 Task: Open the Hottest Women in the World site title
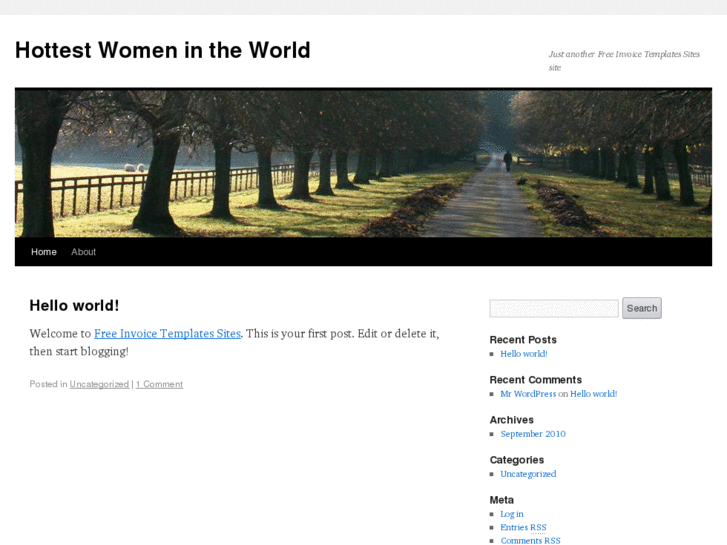point(163,50)
